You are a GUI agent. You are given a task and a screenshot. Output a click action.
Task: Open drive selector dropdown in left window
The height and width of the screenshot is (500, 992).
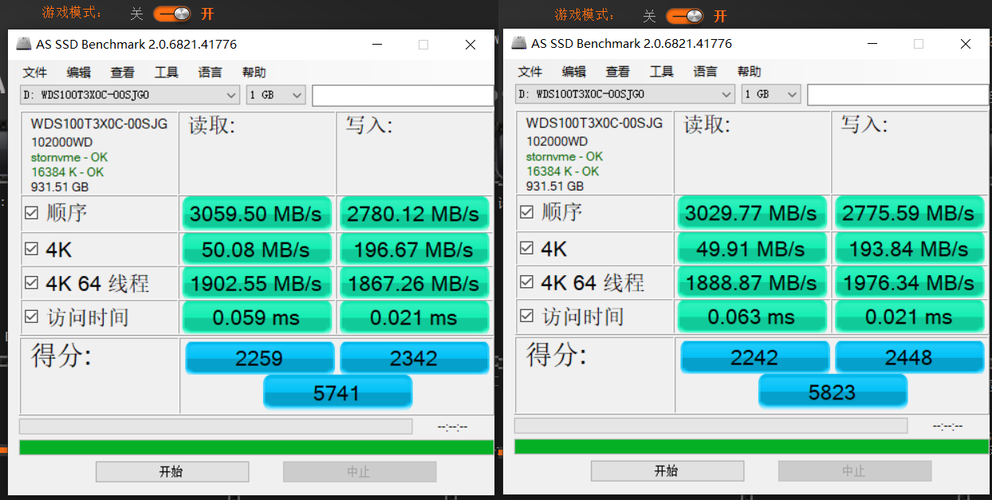[x=130, y=95]
